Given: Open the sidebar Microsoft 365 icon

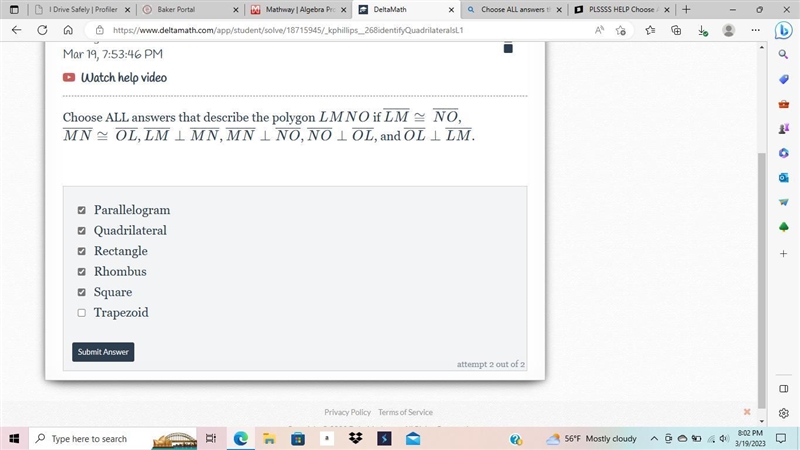Looking at the screenshot, I should pos(783,153).
